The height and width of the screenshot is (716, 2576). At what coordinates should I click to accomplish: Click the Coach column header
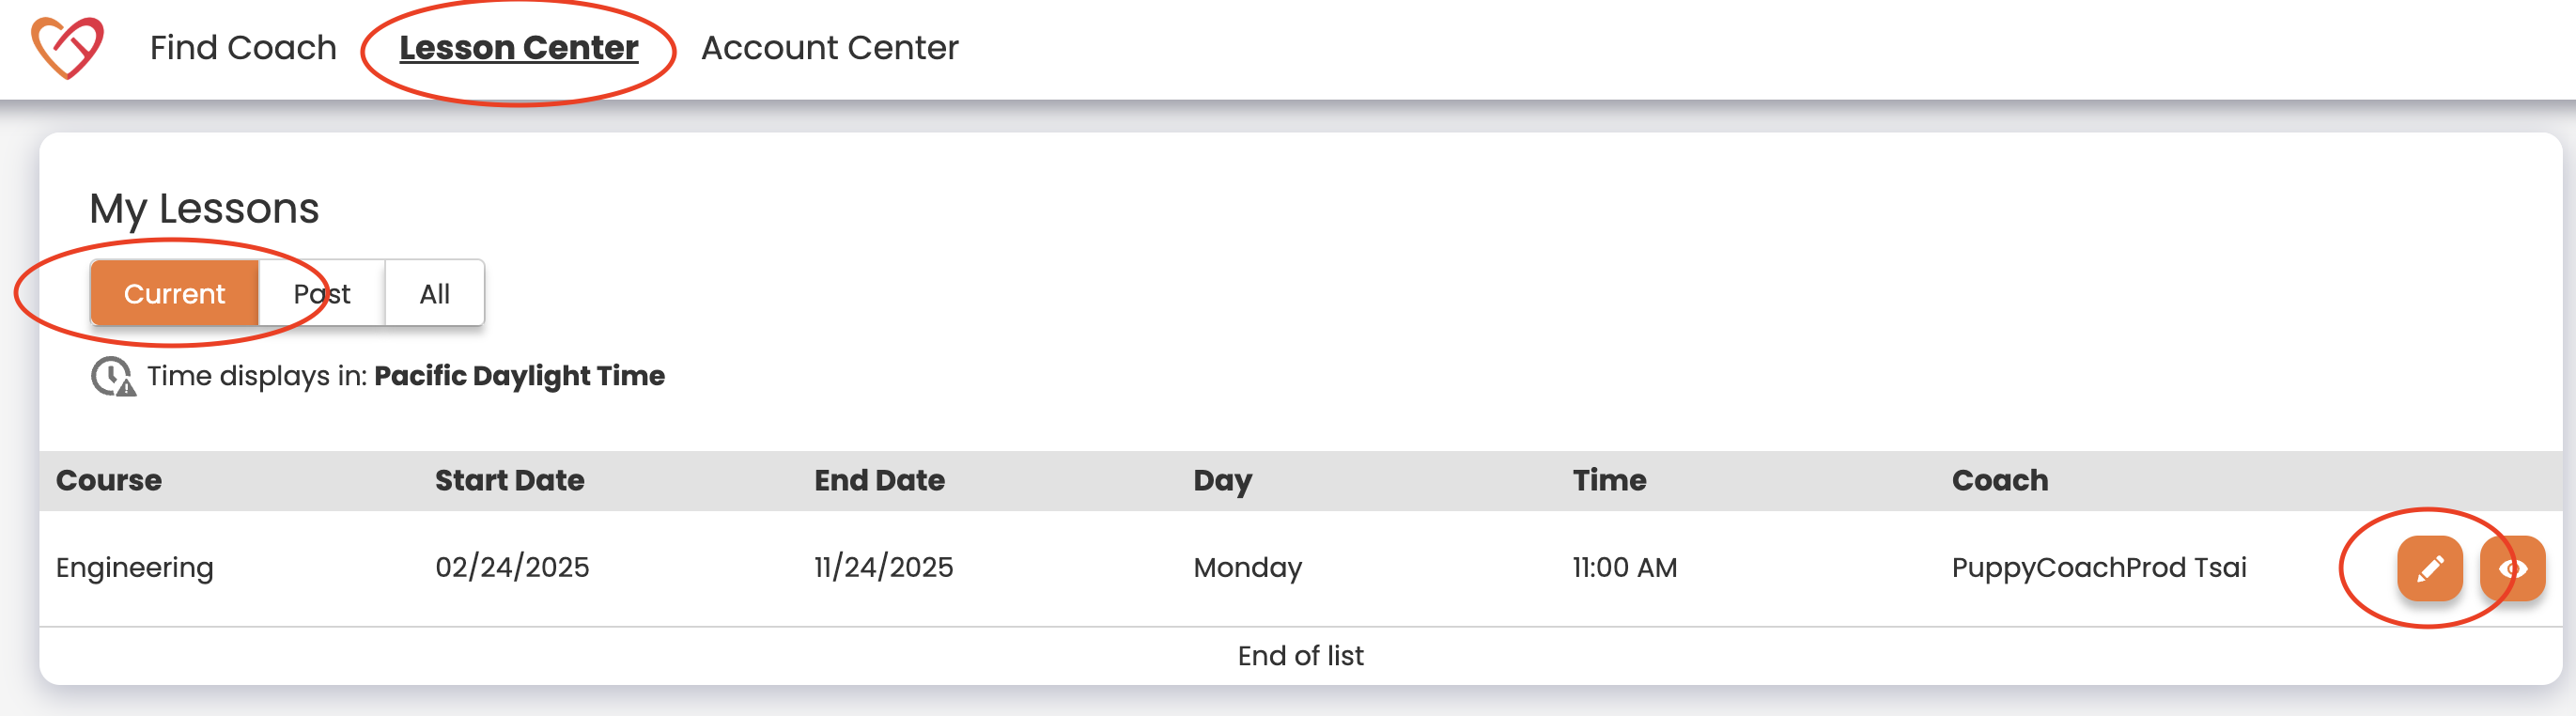point(1999,480)
